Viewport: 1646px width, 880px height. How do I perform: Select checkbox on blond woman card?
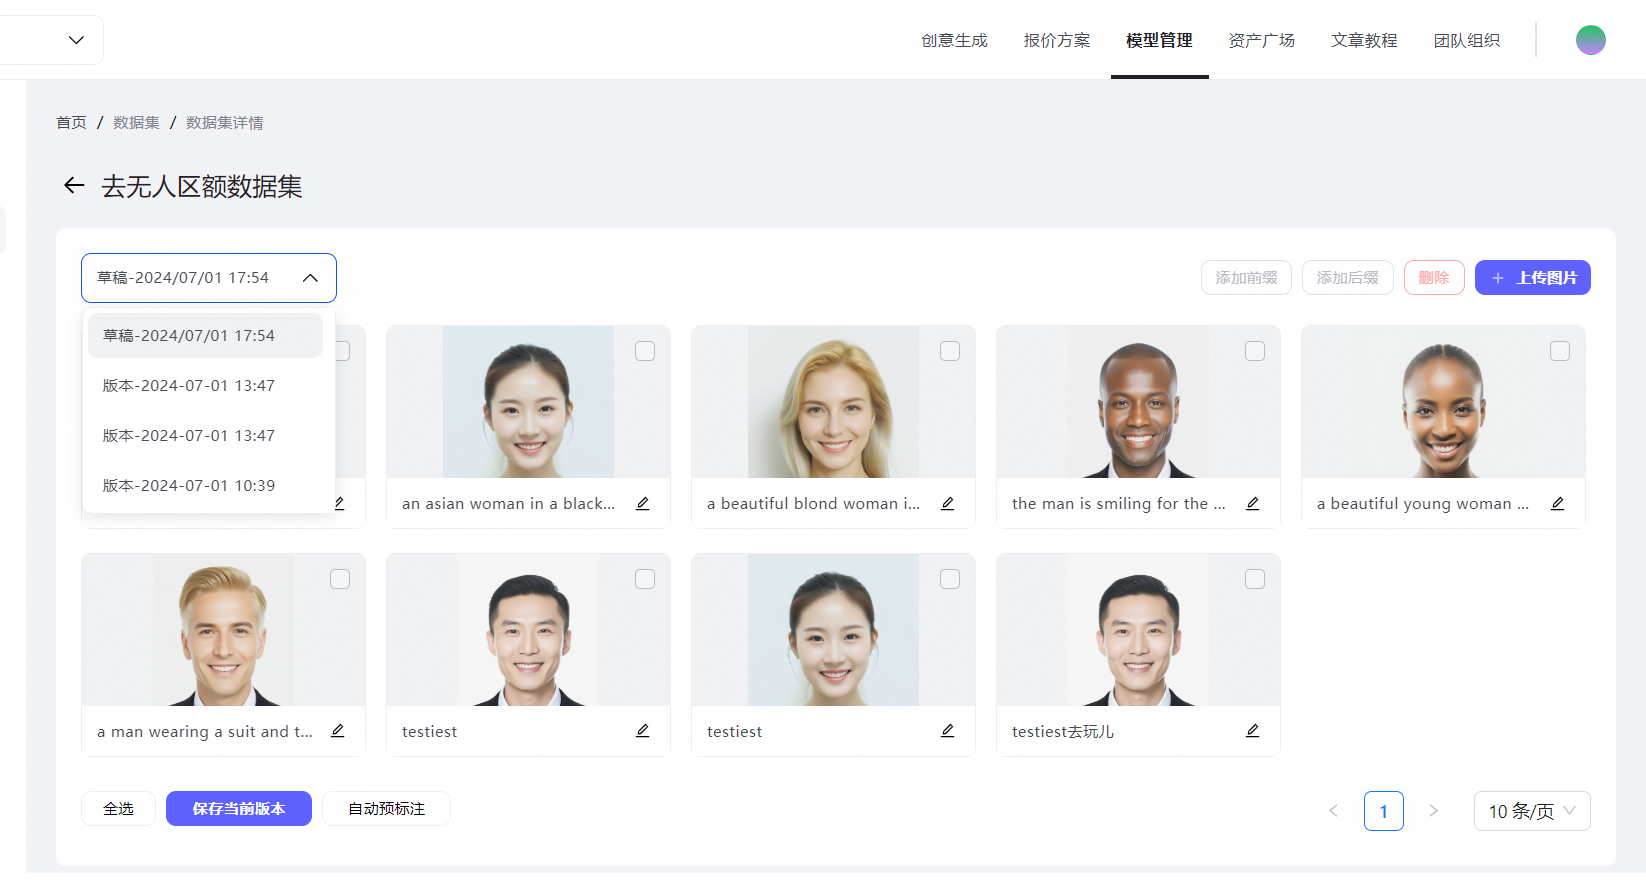click(x=950, y=351)
